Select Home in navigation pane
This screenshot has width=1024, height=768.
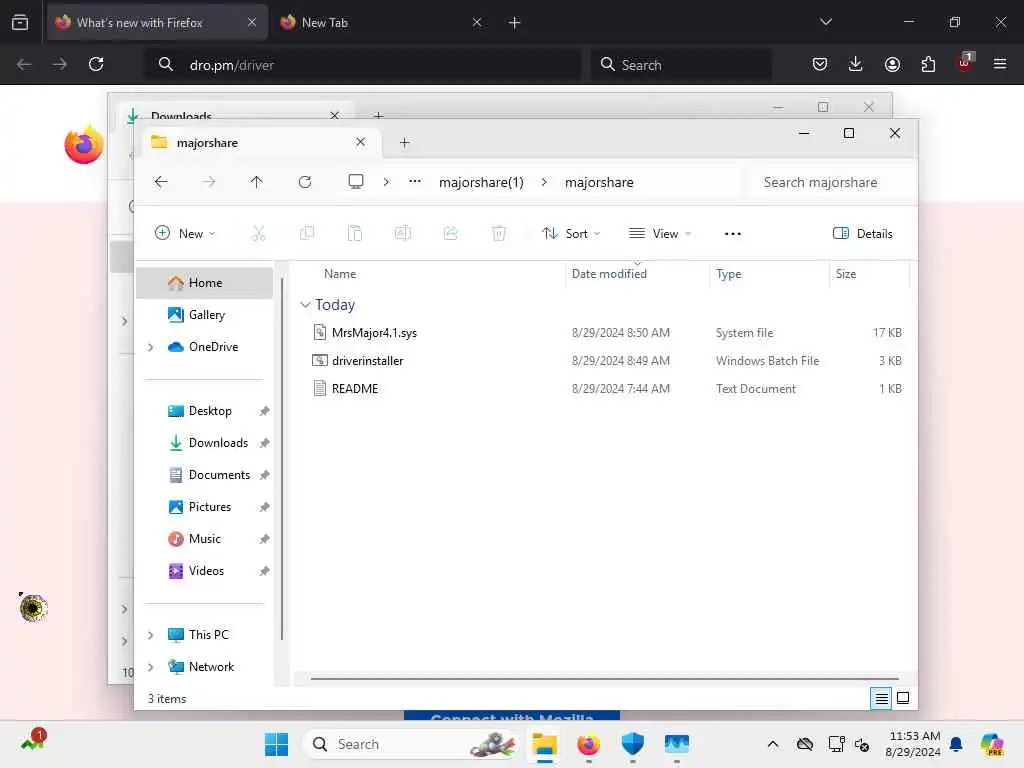(x=204, y=283)
